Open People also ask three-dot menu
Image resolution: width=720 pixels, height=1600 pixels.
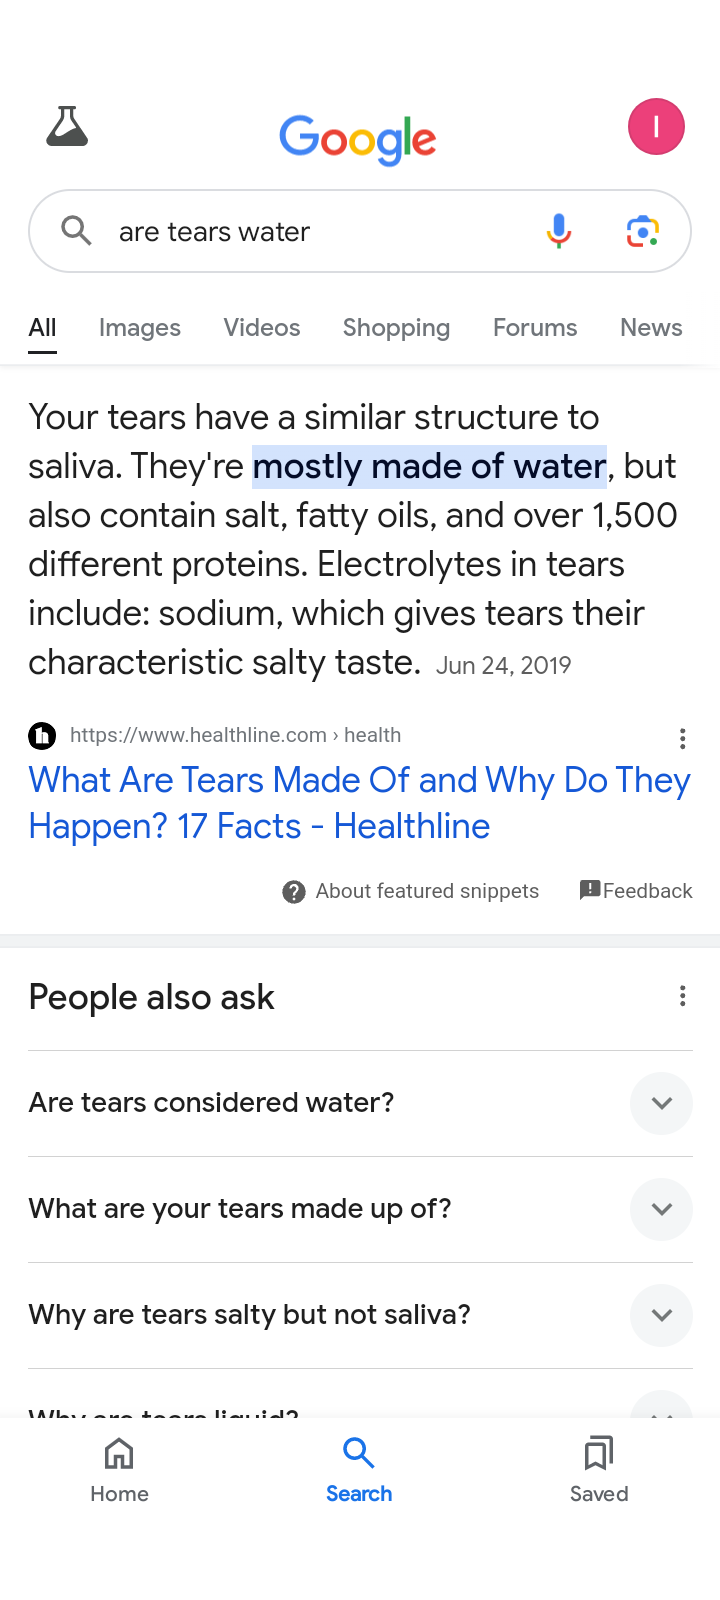[682, 996]
